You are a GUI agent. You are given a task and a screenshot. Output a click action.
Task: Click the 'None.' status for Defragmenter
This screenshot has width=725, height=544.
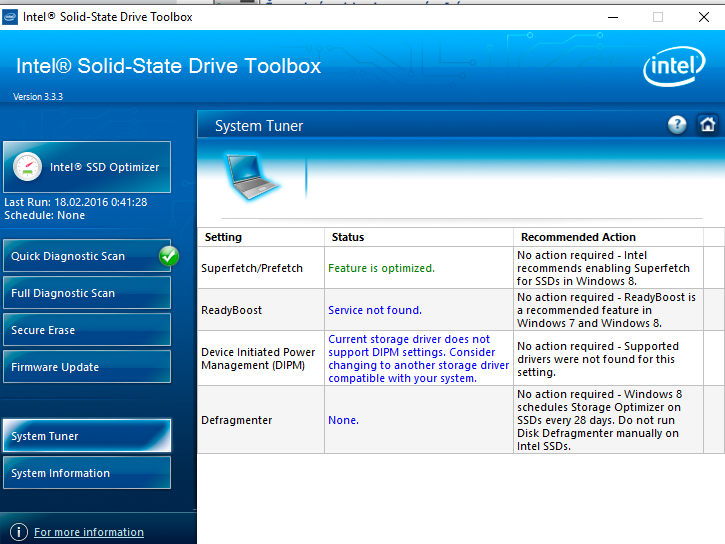coord(344,420)
